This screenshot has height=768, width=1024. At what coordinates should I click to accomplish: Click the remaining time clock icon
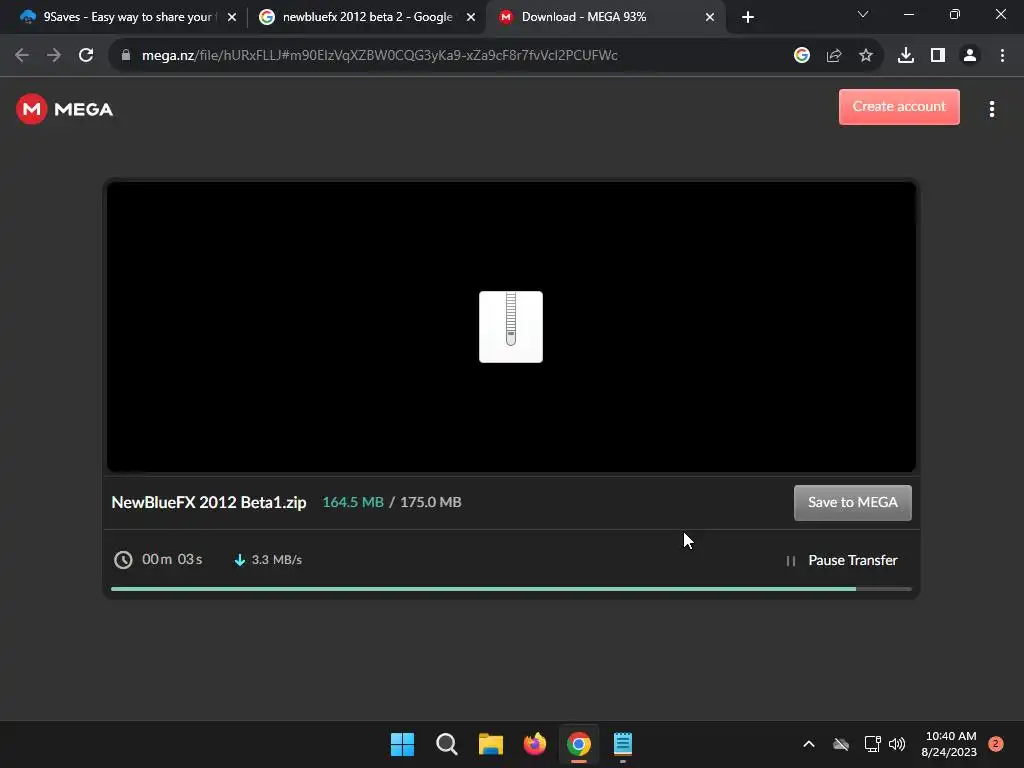pyautogui.click(x=123, y=560)
